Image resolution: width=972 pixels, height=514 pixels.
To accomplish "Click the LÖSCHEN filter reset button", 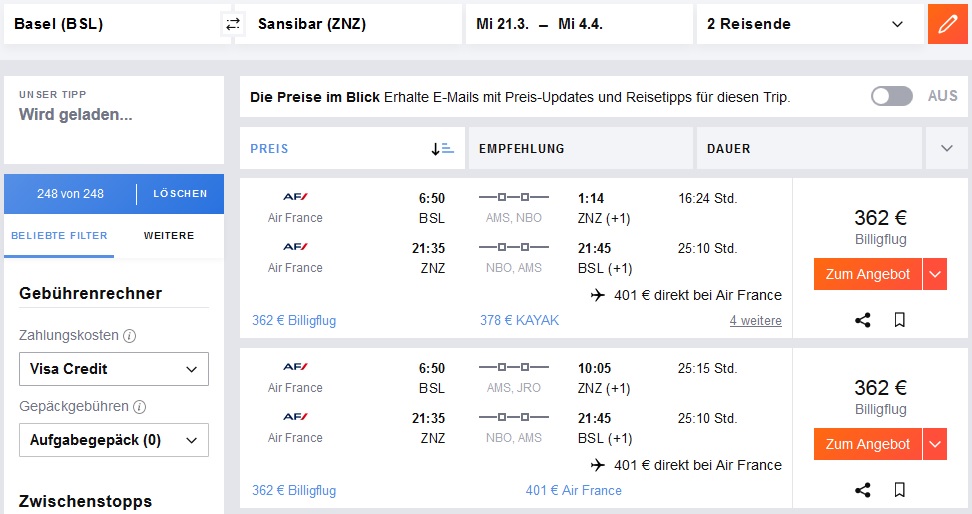I will 180,193.
